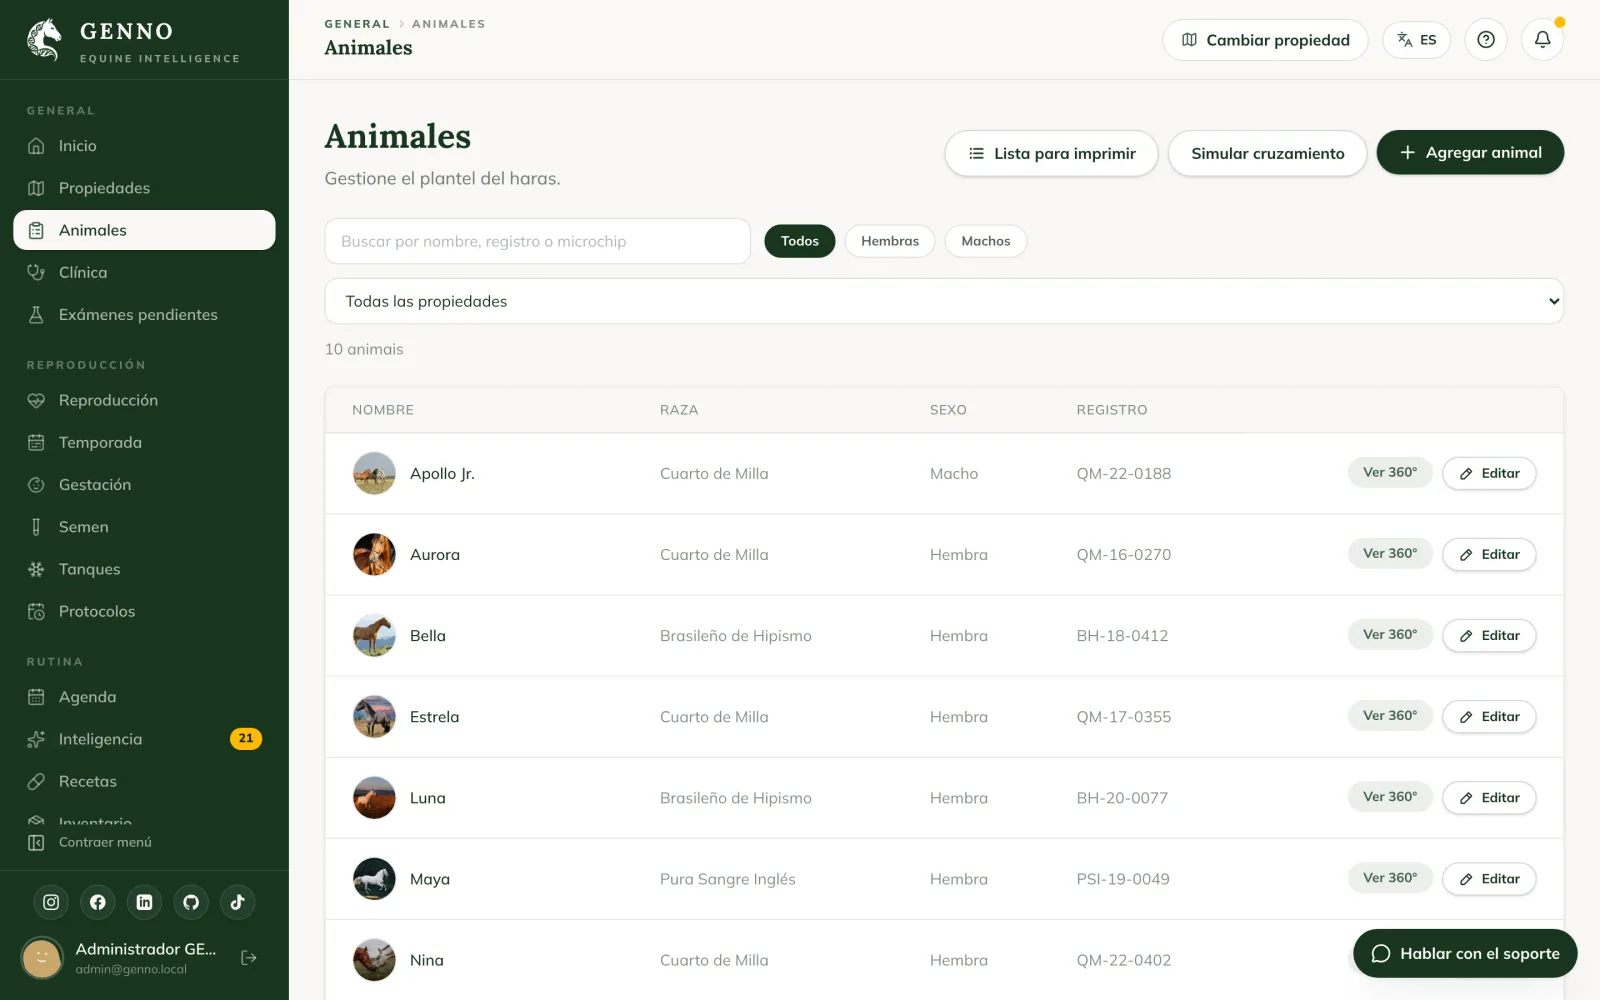Open the ES language selector

[x=1417, y=40]
